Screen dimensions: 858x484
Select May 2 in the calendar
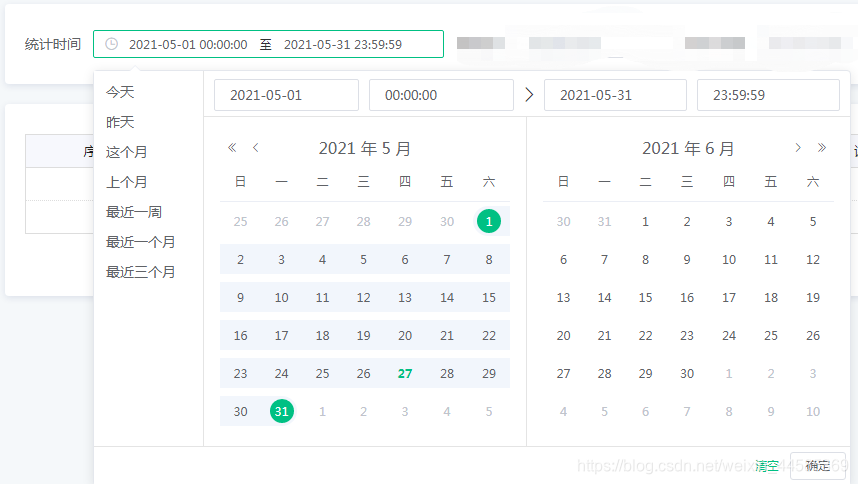click(240, 260)
